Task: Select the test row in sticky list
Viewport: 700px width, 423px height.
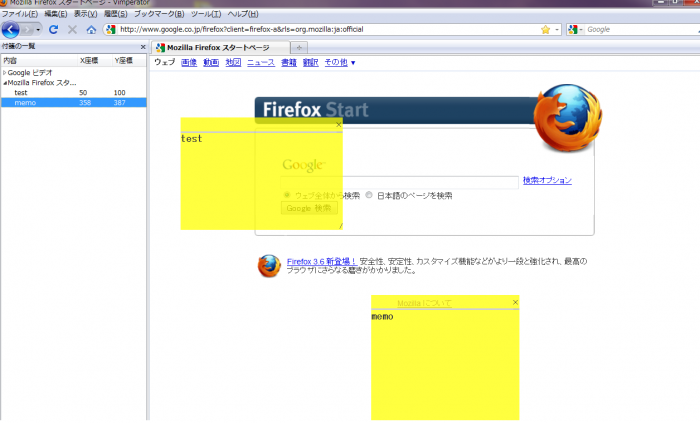Action: tap(74, 93)
